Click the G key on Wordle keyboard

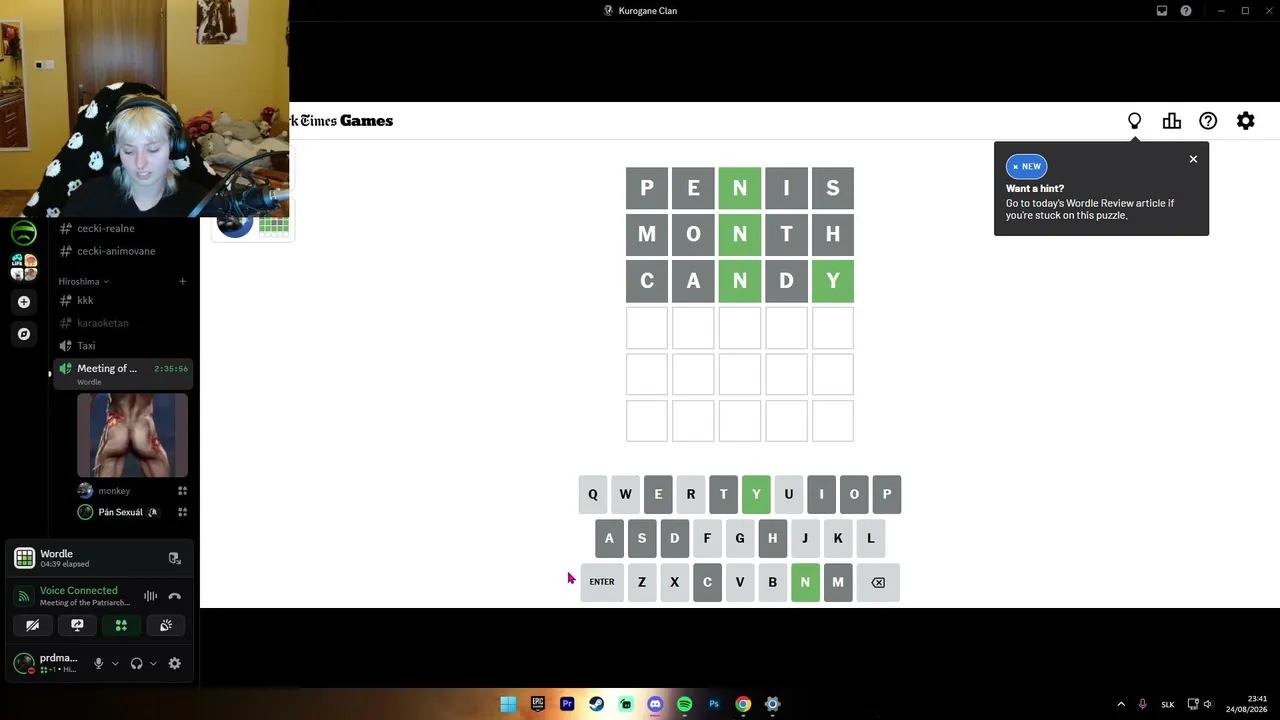[x=740, y=538]
